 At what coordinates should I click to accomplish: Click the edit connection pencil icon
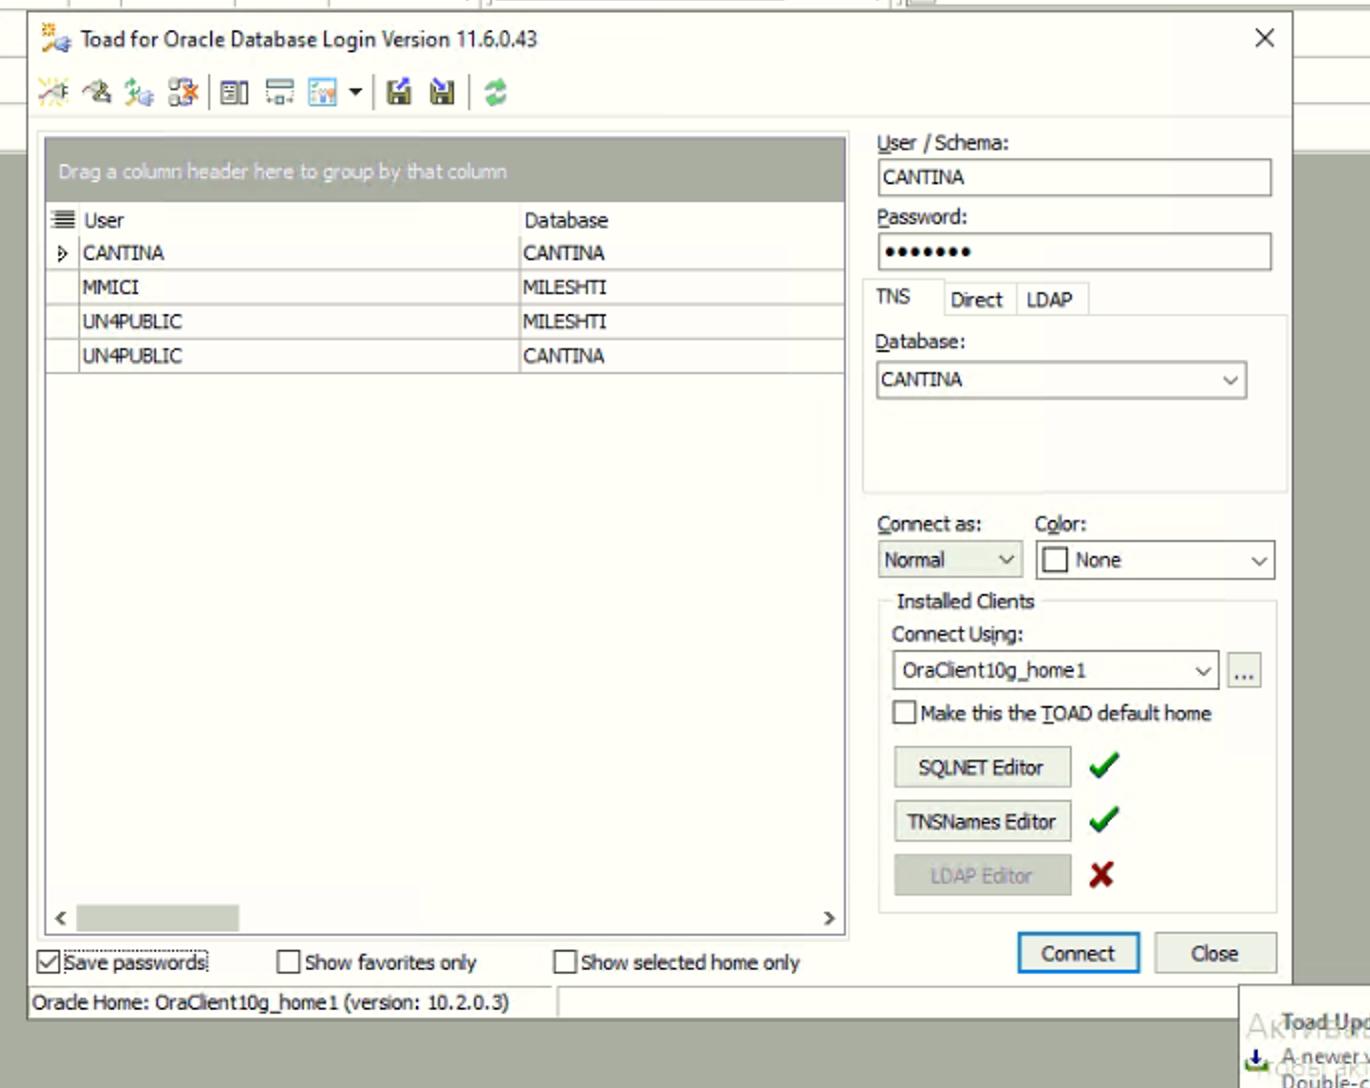(x=97, y=93)
